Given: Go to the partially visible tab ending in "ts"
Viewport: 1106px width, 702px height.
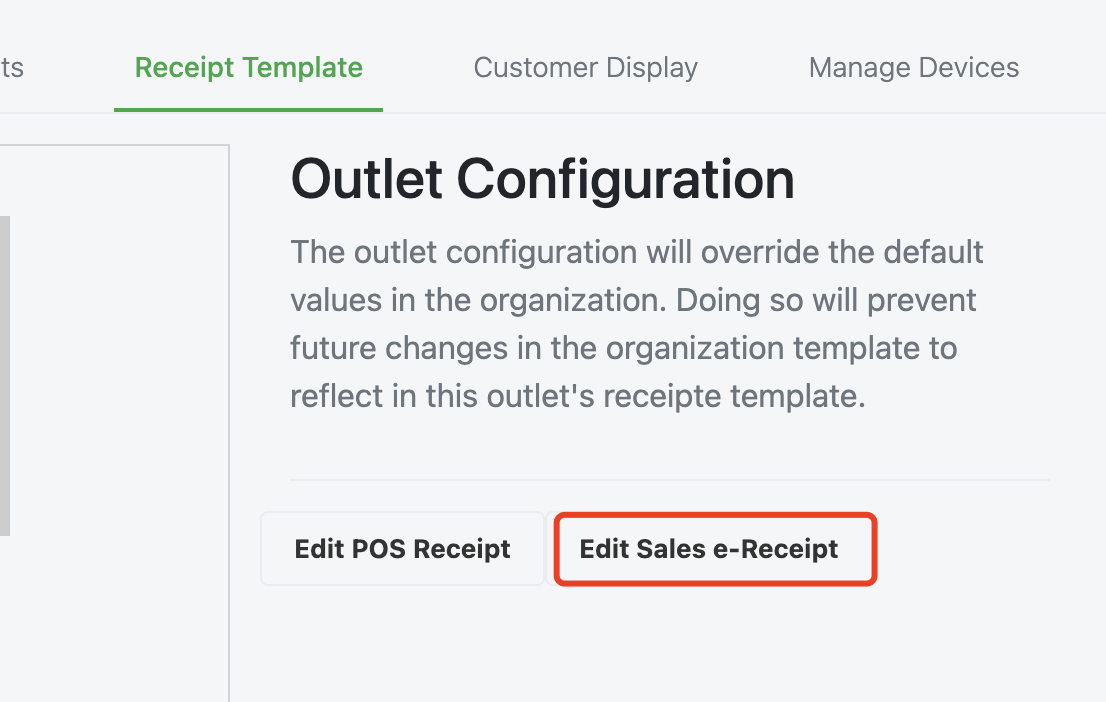Looking at the screenshot, I should pos(12,68).
